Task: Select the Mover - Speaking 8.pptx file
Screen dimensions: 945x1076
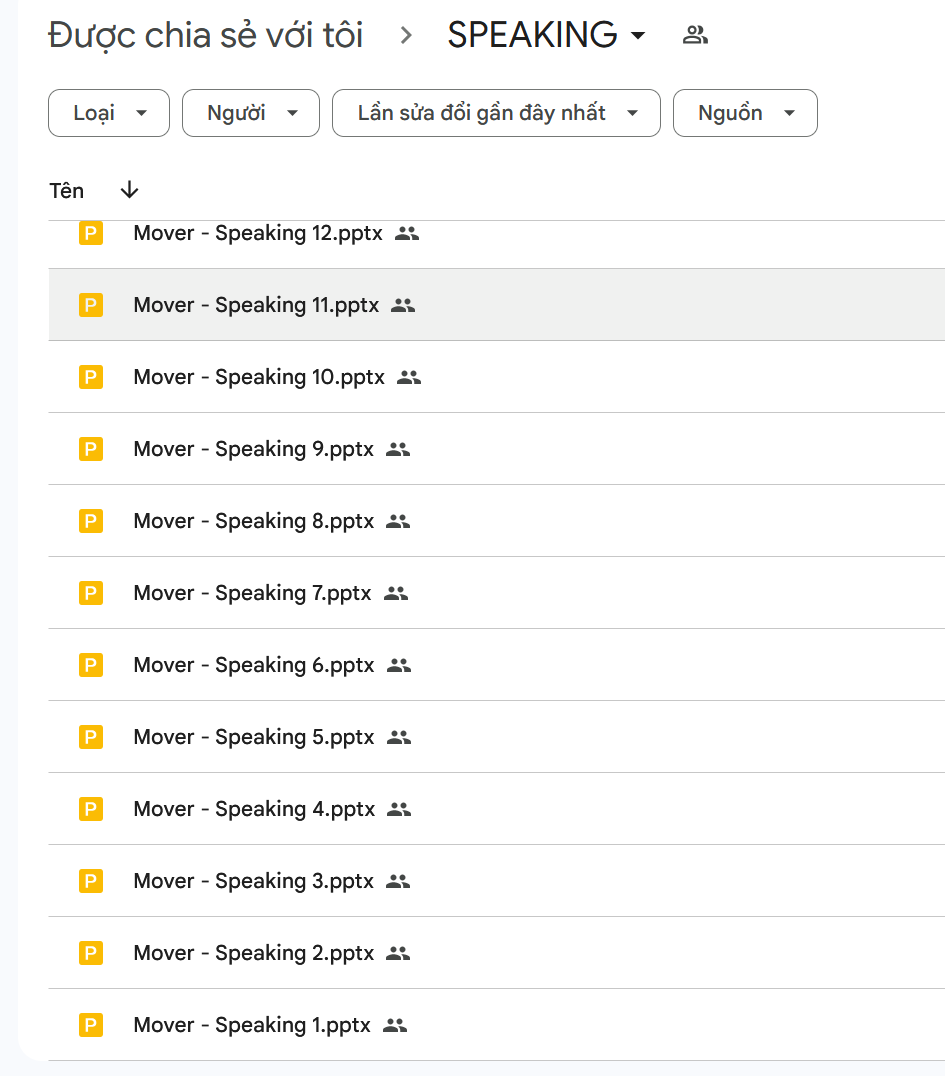Action: click(x=254, y=522)
